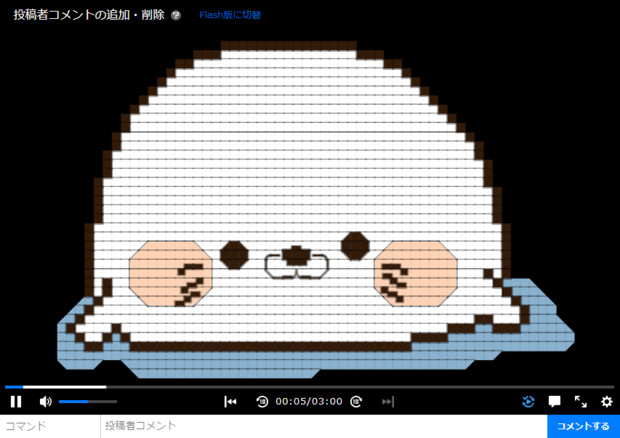Skip forward 10 seconds
Viewport: 620px width, 438px height.
(x=356, y=402)
